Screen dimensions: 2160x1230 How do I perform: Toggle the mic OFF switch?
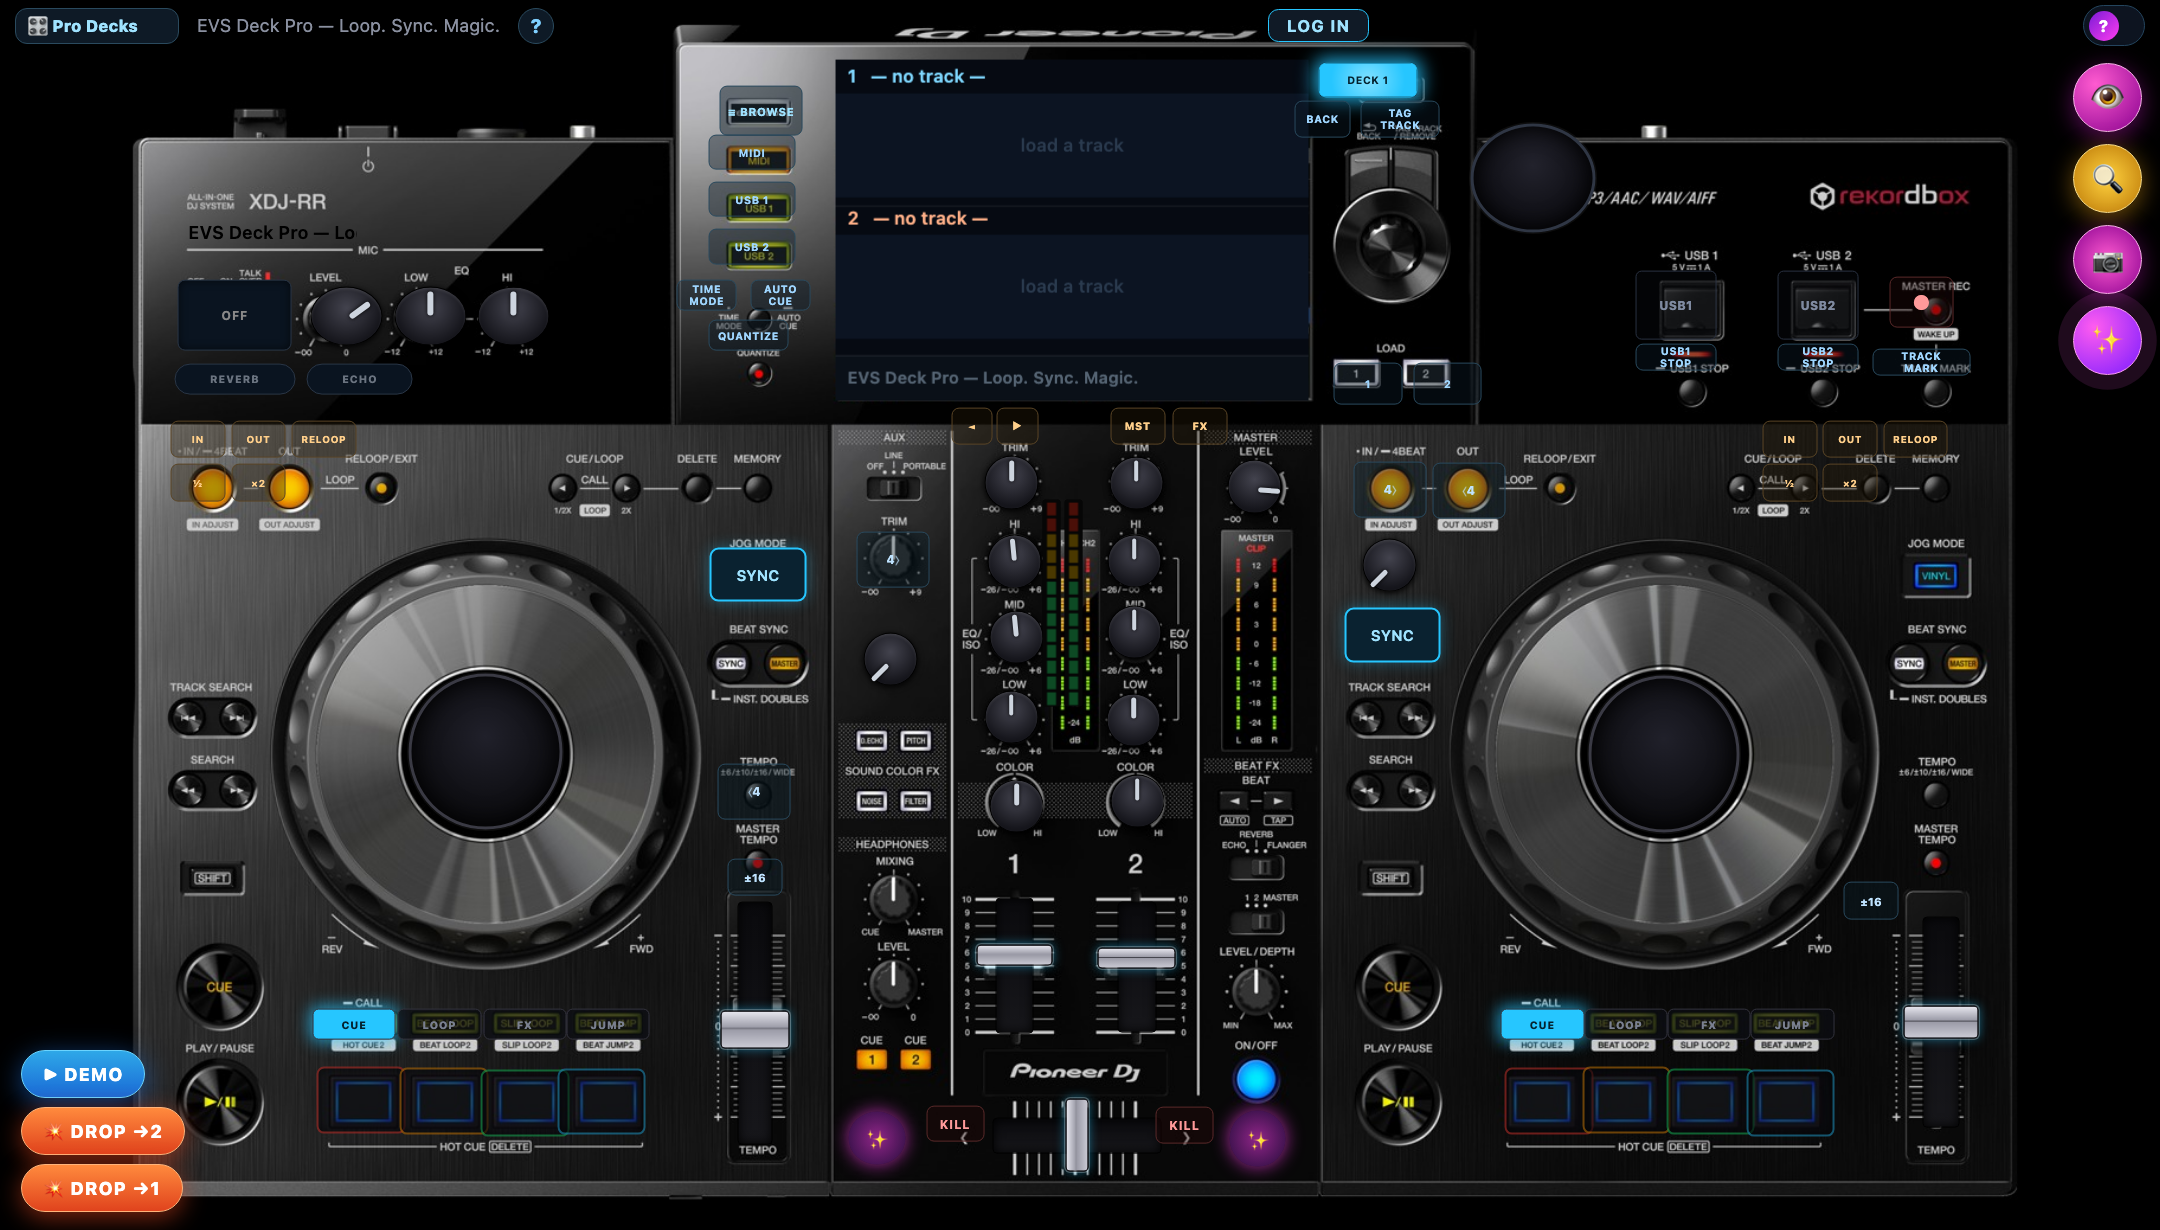[x=235, y=315]
